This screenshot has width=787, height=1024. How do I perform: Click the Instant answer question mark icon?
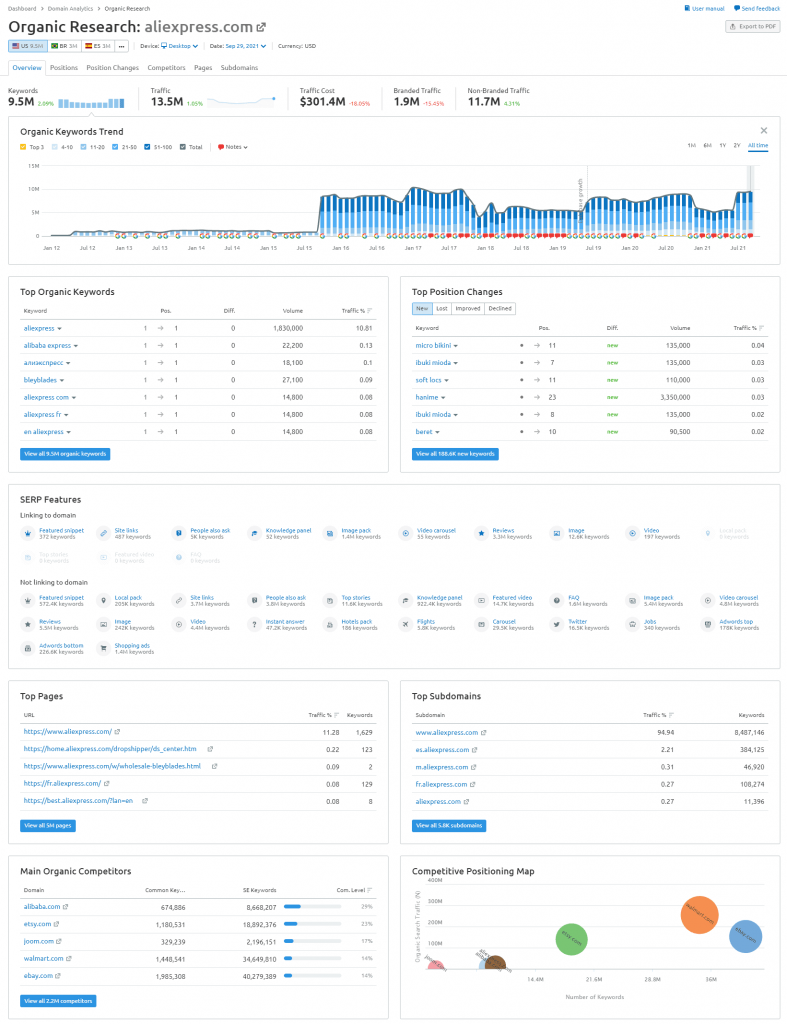tap(254, 625)
